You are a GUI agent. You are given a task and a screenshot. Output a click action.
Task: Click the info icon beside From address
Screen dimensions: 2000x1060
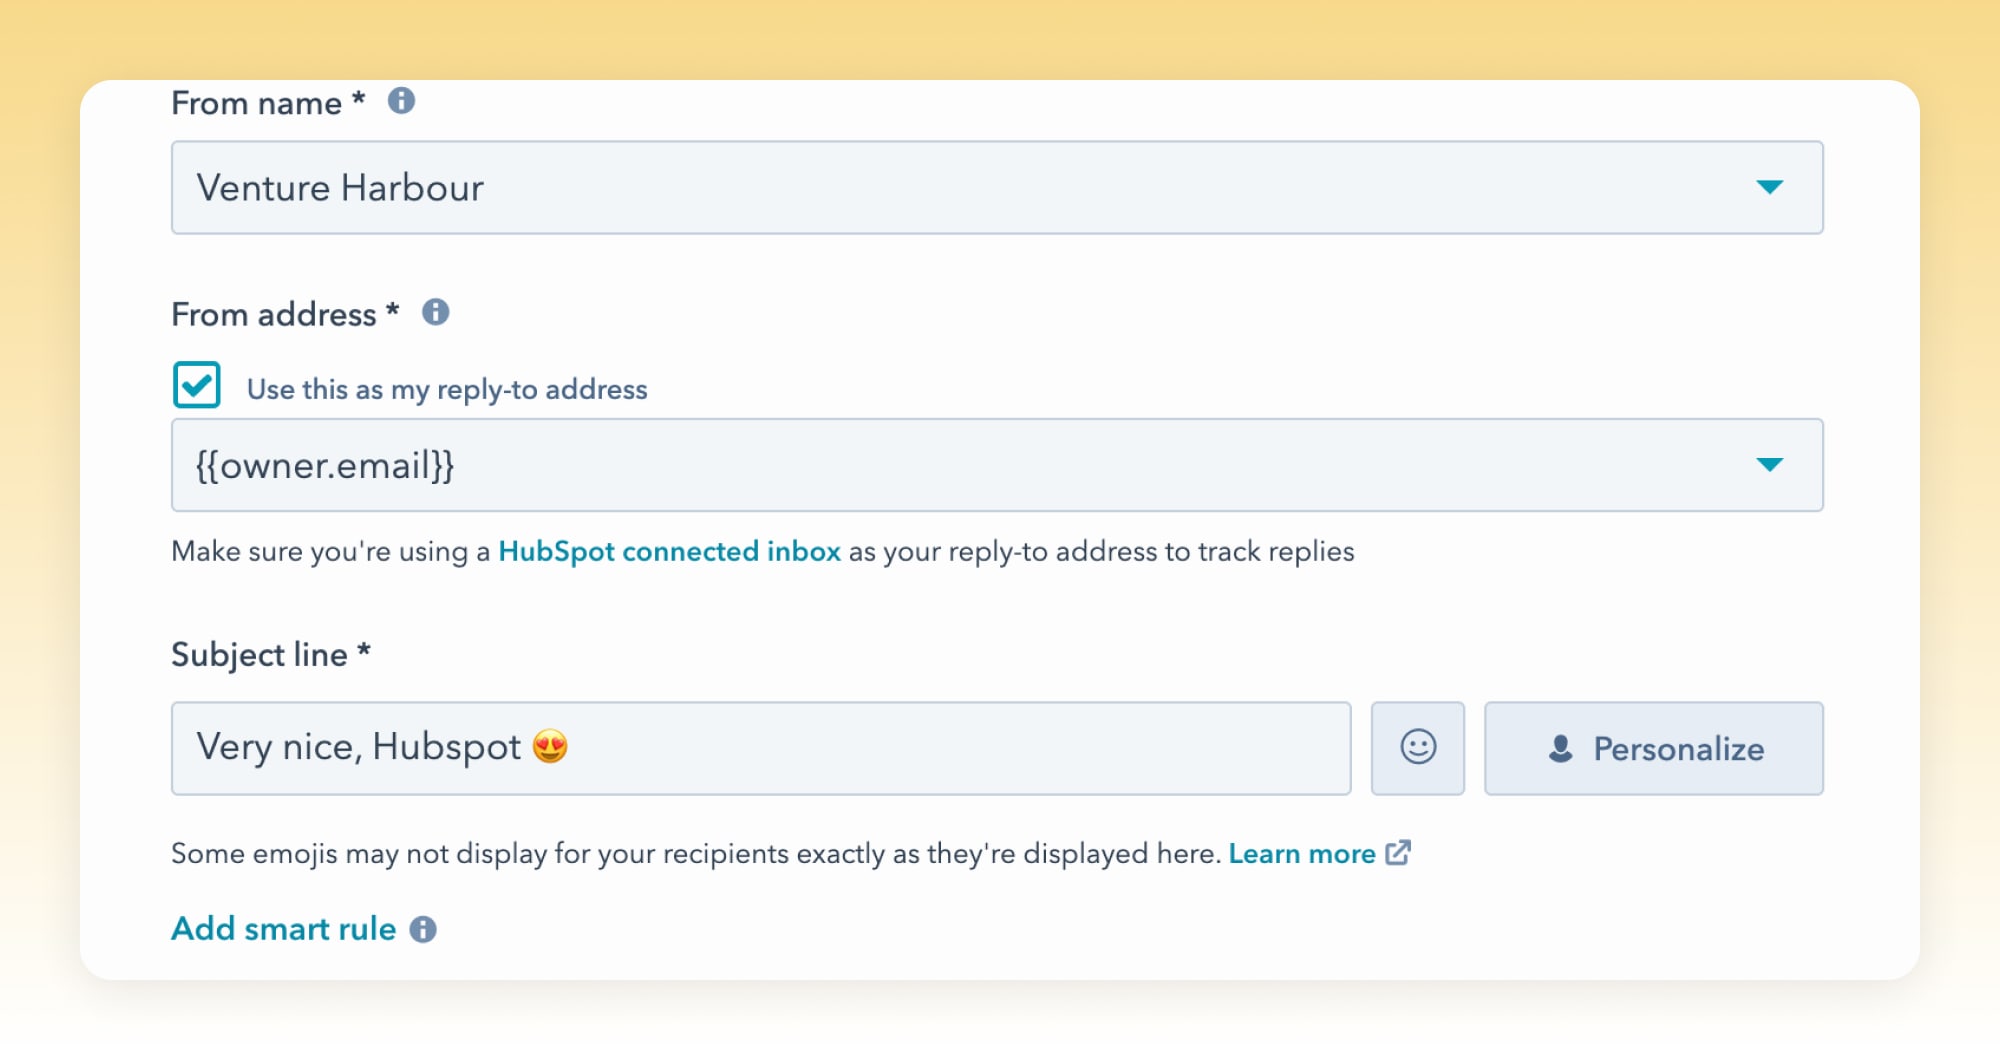(x=435, y=312)
